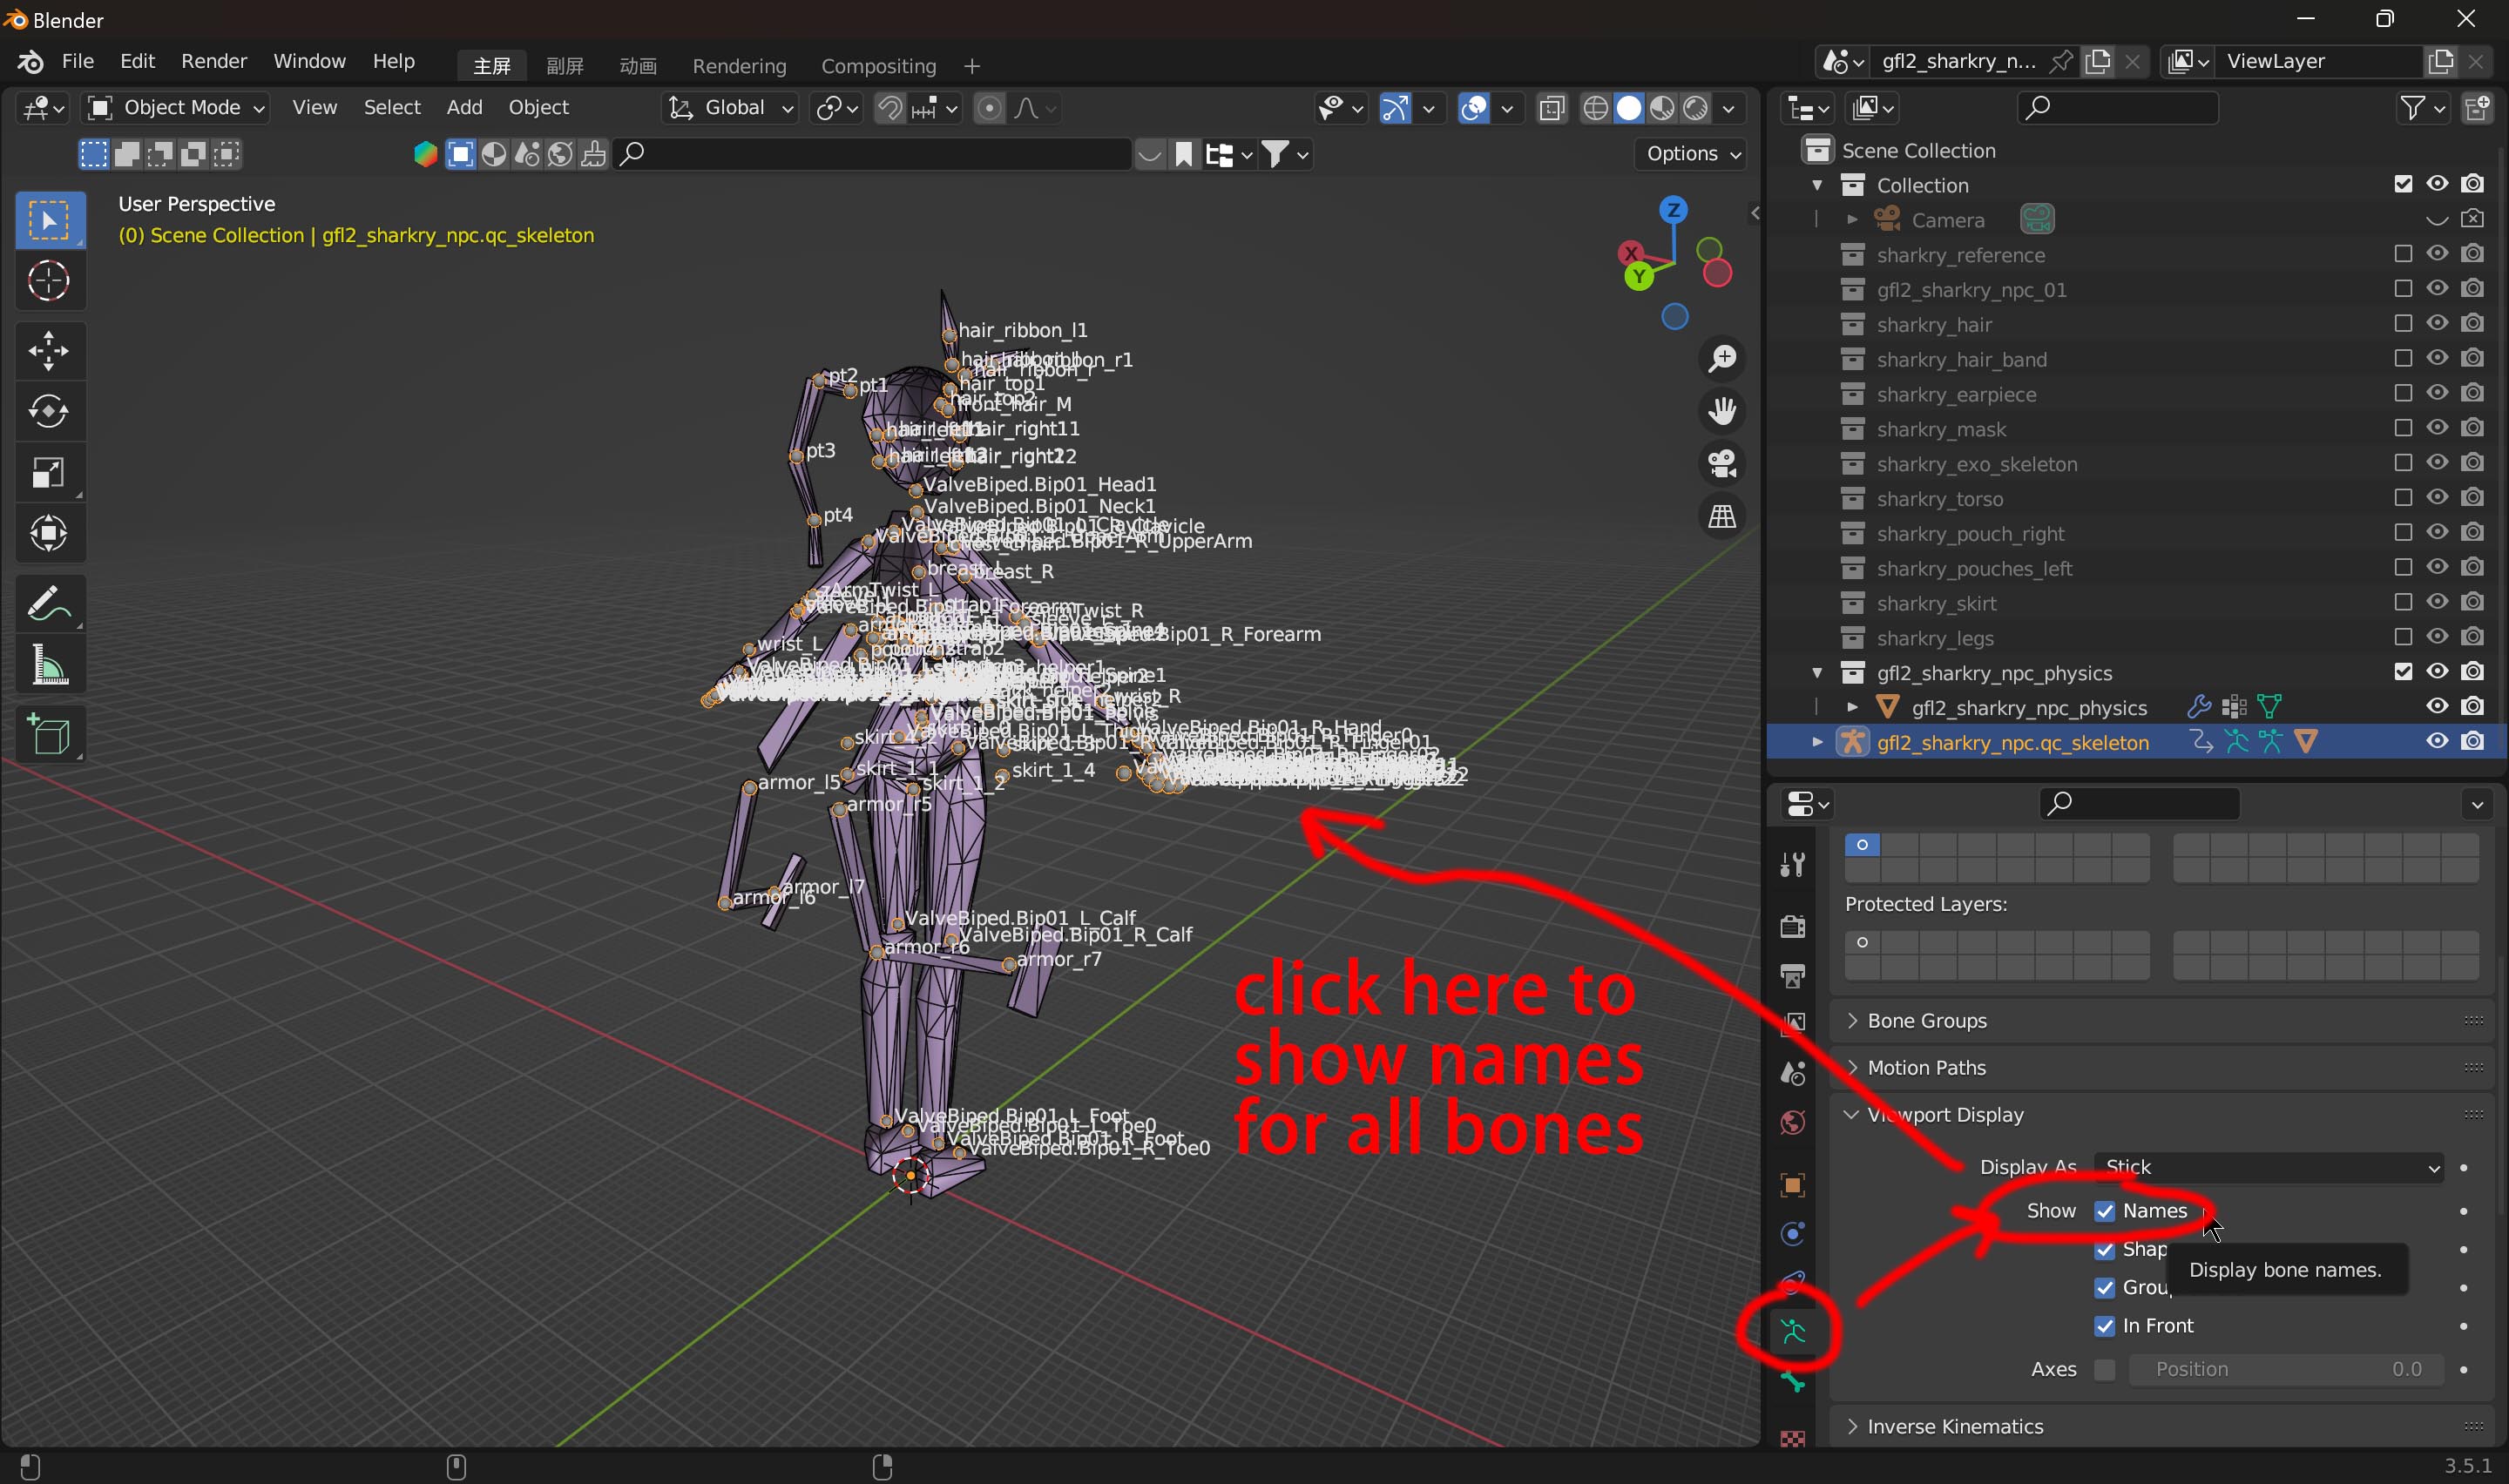This screenshot has width=2509, height=1484.
Task: Open the Render menu
Action: pos(213,61)
